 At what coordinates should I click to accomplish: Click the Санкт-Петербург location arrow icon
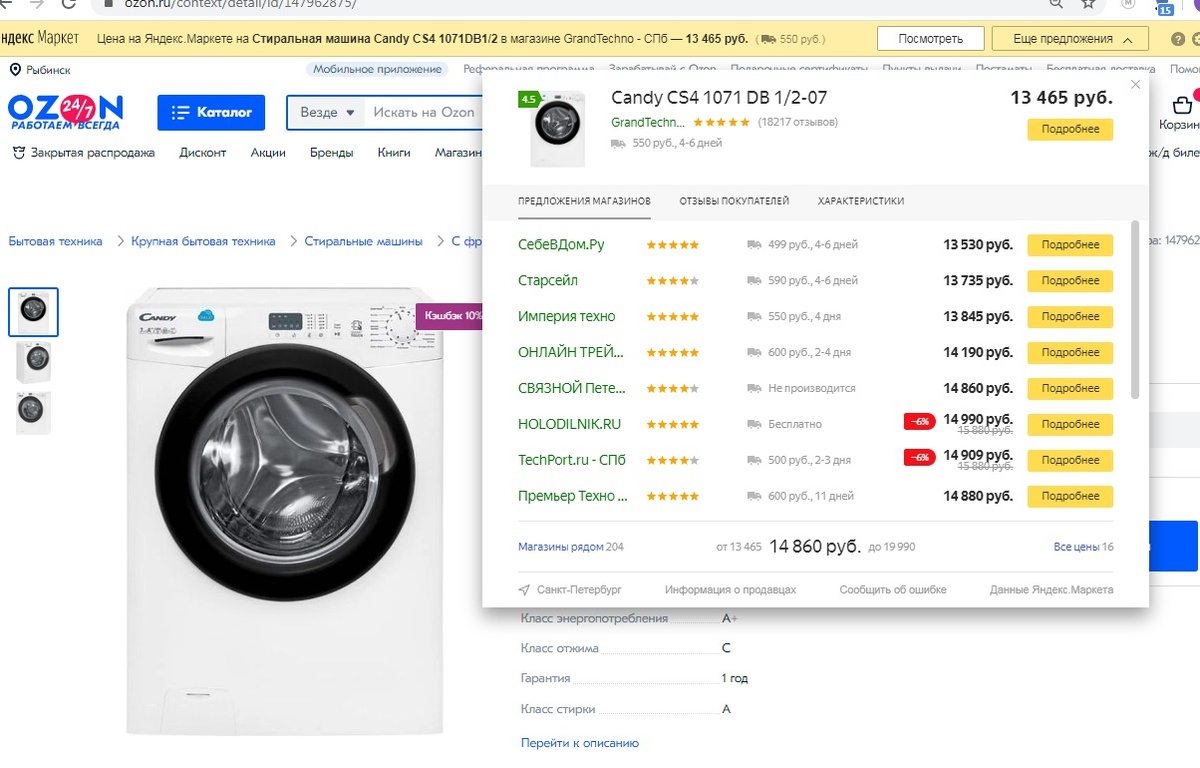click(x=524, y=590)
